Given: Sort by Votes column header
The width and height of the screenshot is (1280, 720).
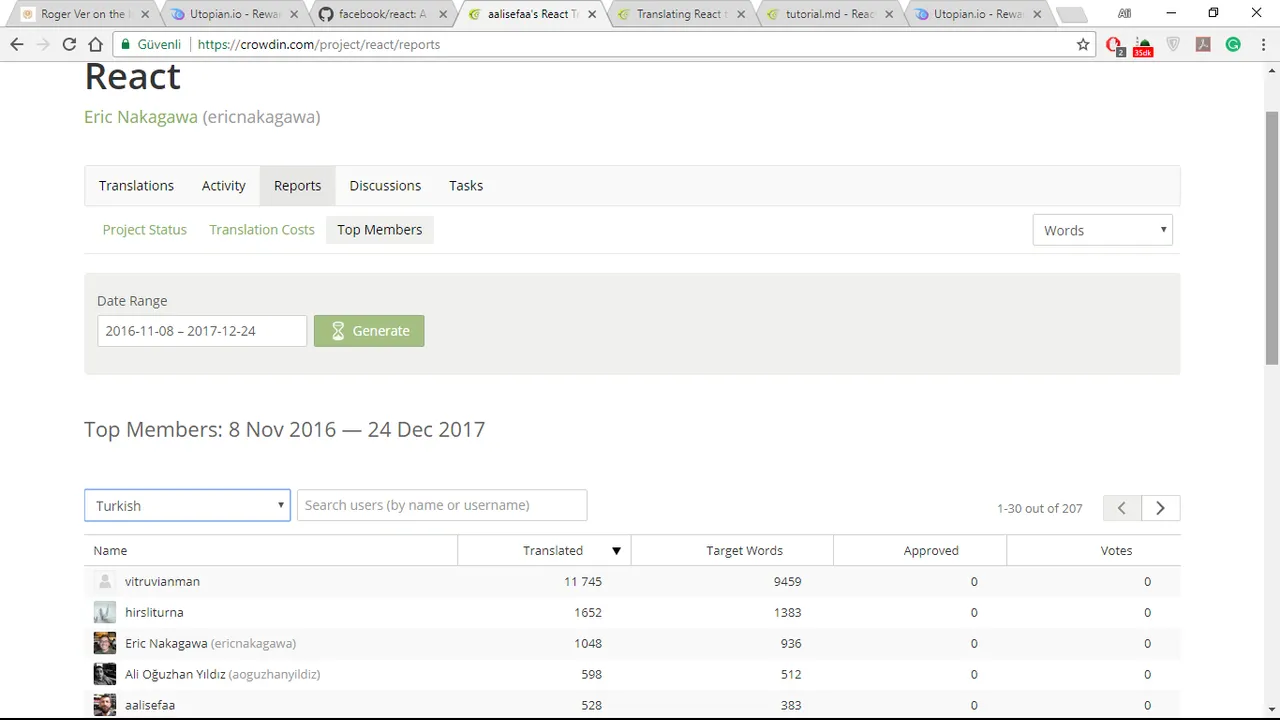Looking at the screenshot, I should pos(1116,551).
